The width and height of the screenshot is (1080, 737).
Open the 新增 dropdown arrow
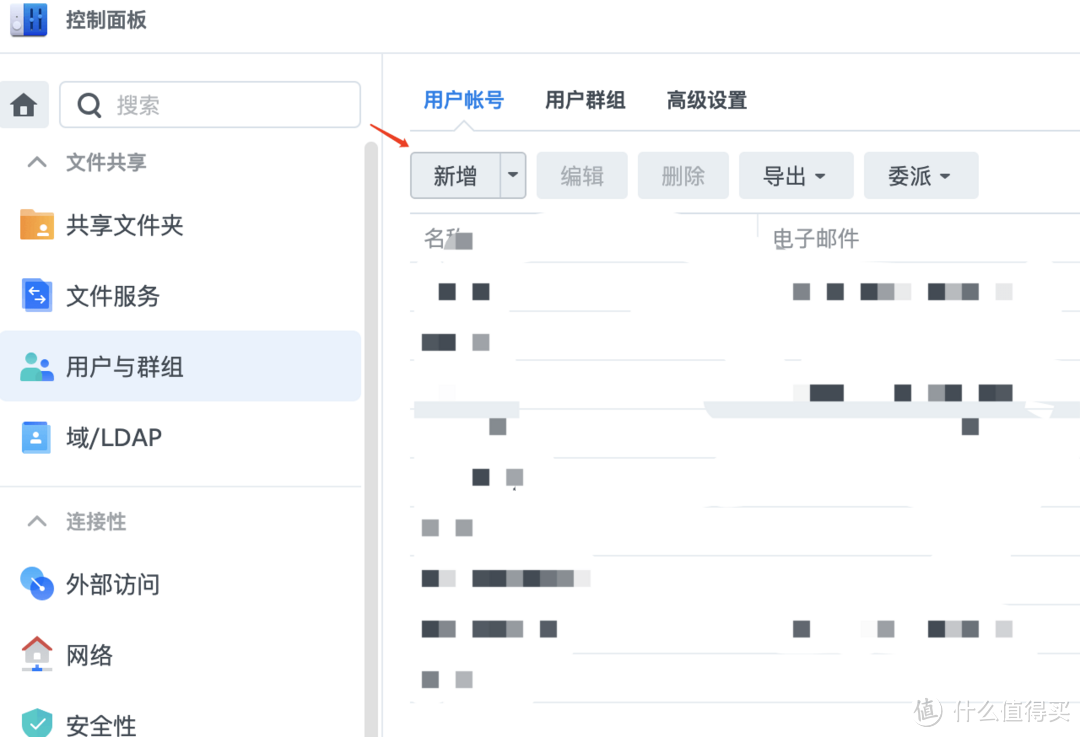tap(512, 175)
